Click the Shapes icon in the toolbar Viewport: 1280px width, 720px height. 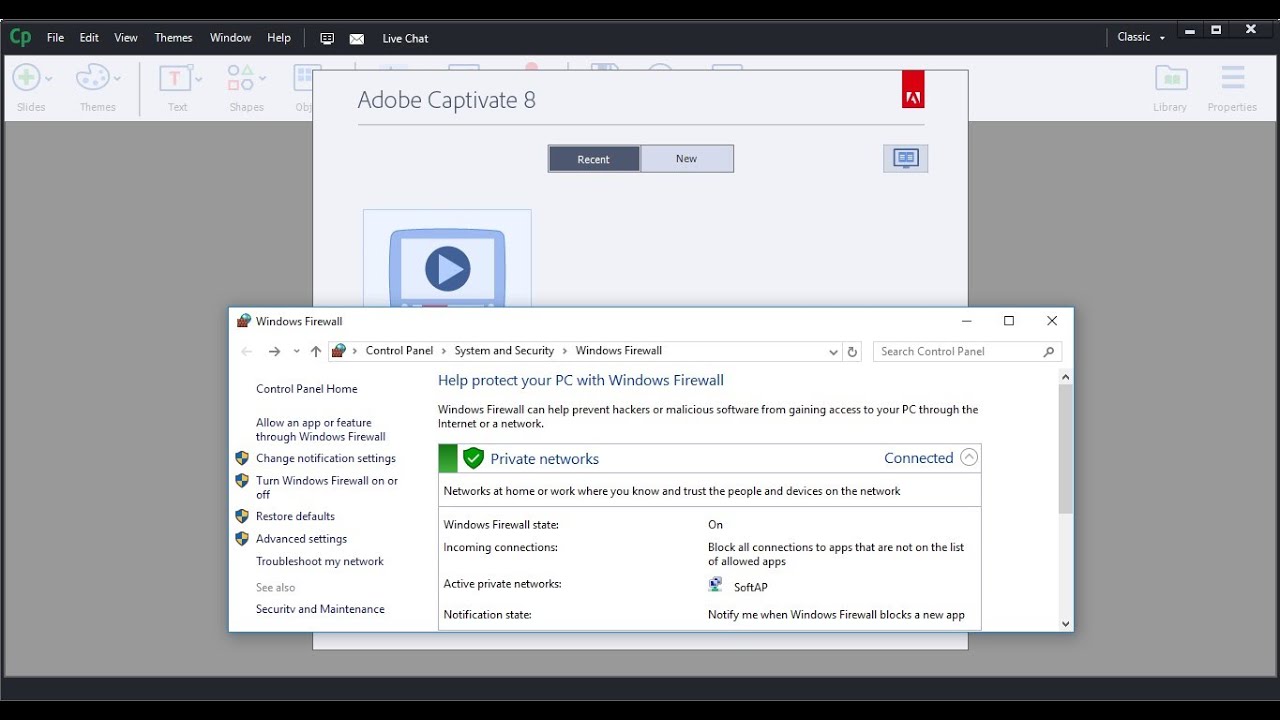tap(240, 78)
